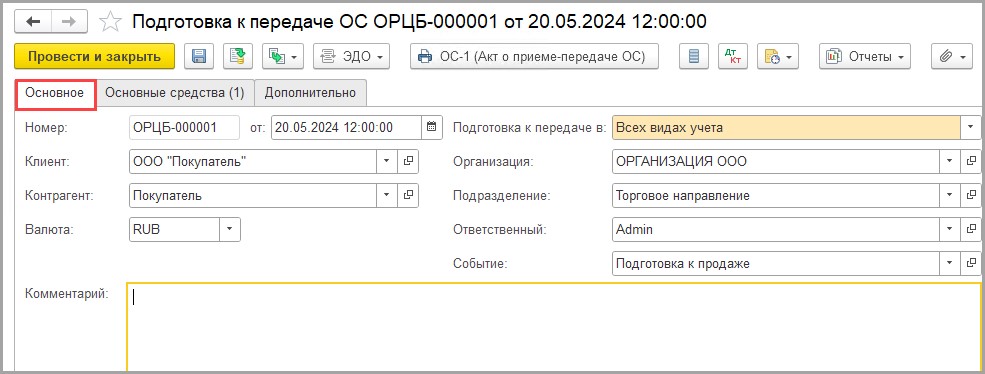Open the calendar picker for date
The height and width of the screenshot is (374, 985).
tap(432, 128)
